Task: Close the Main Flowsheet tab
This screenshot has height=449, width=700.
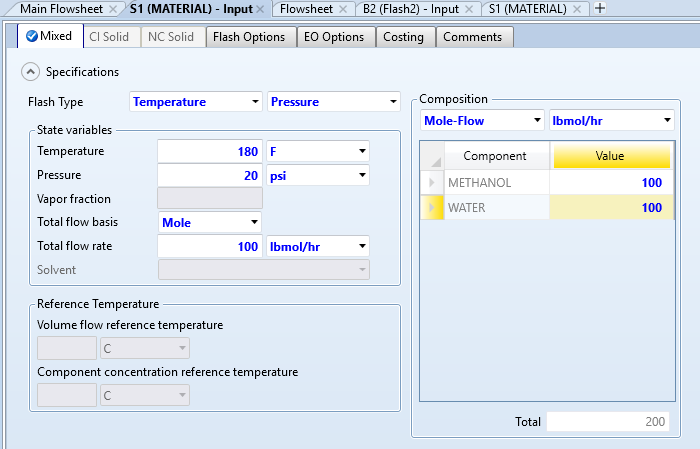Action: [113, 9]
